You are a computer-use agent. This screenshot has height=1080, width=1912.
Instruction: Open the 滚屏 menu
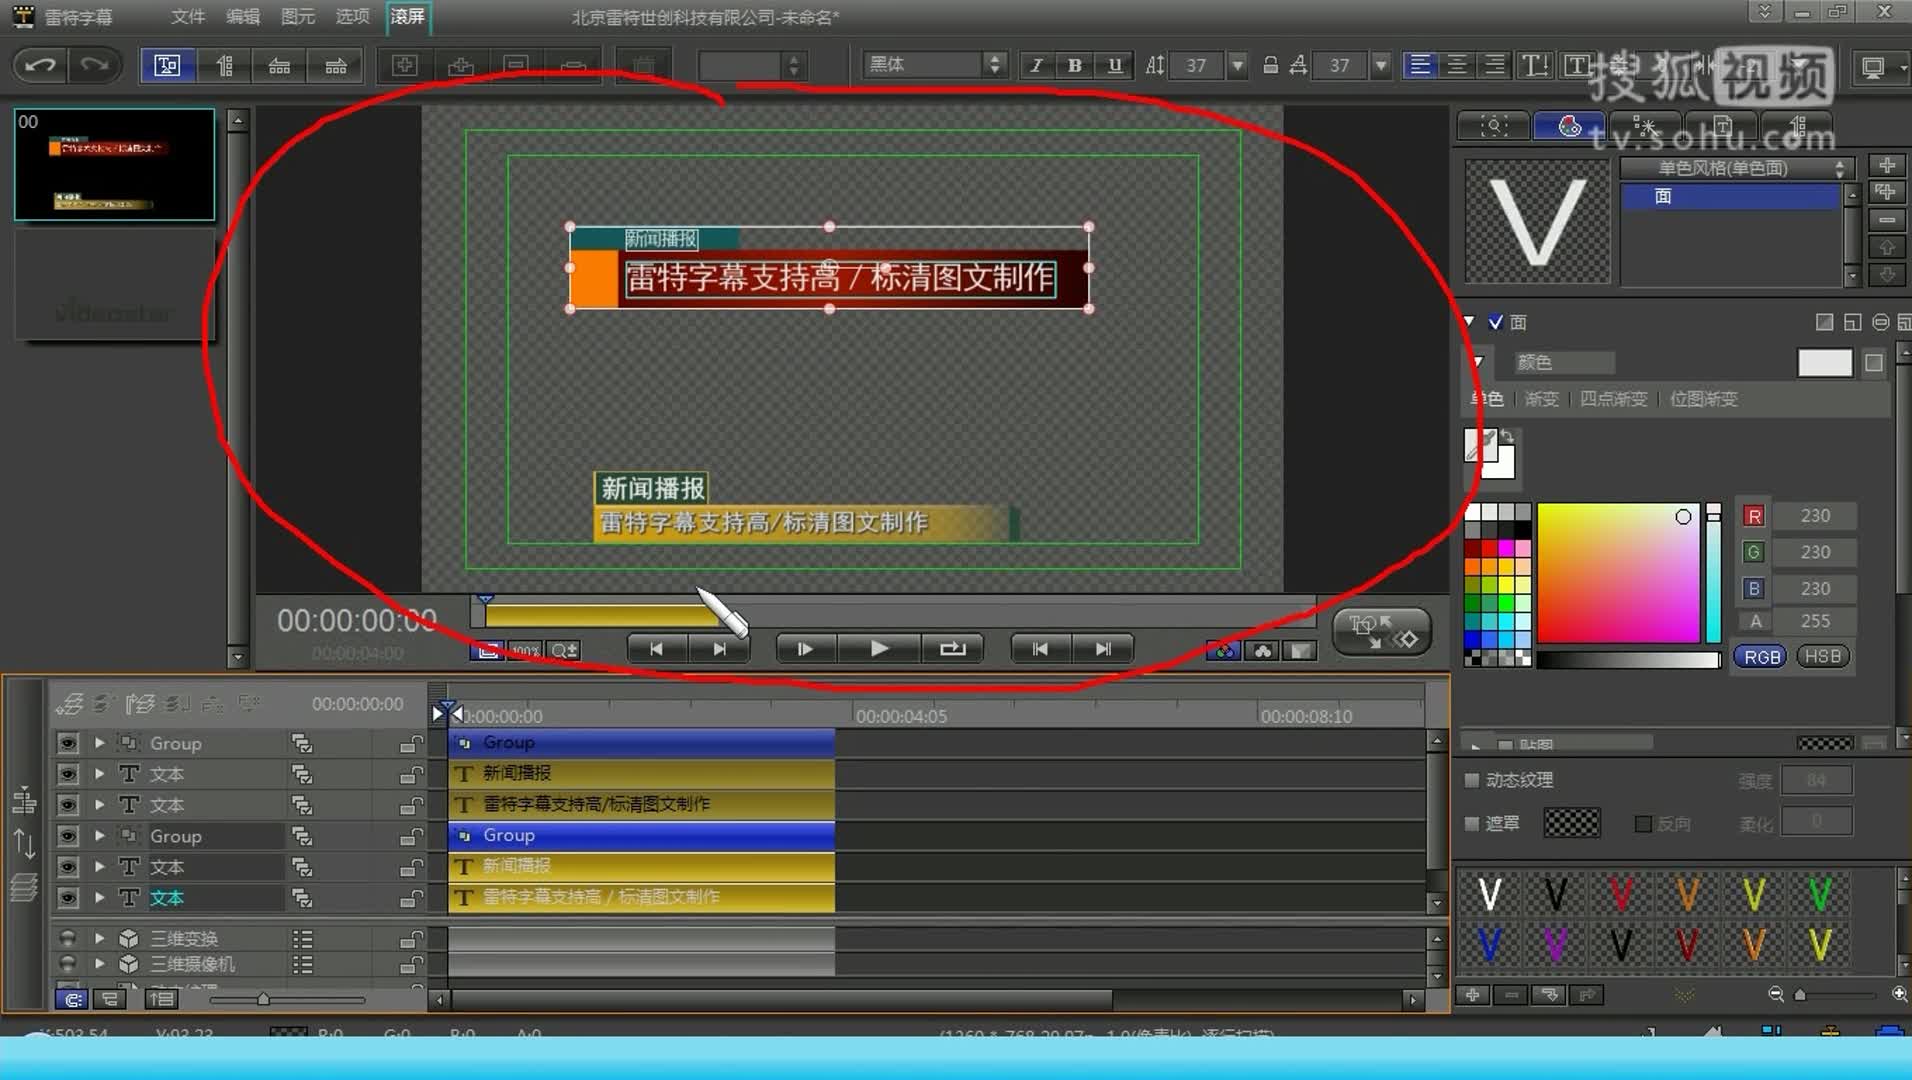click(x=408, y=17)
